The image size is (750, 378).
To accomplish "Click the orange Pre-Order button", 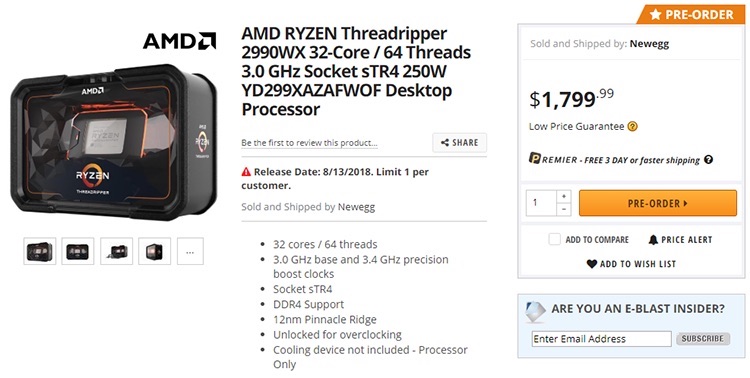I will pyautogui.click(x=658, y=203).
